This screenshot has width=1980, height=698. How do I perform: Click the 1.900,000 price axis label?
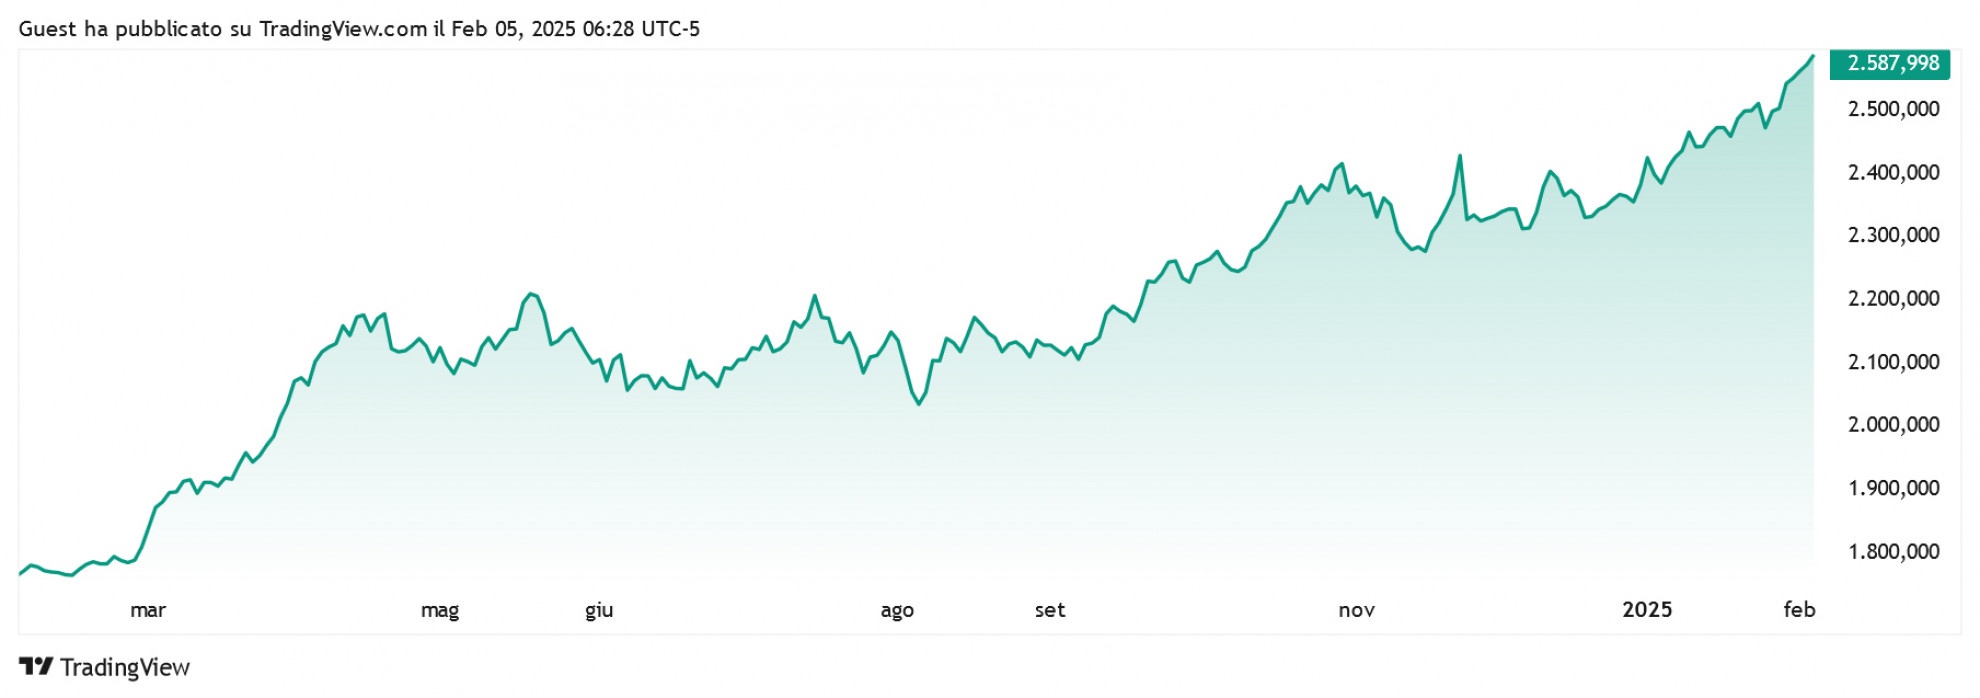pos(1893,488)
